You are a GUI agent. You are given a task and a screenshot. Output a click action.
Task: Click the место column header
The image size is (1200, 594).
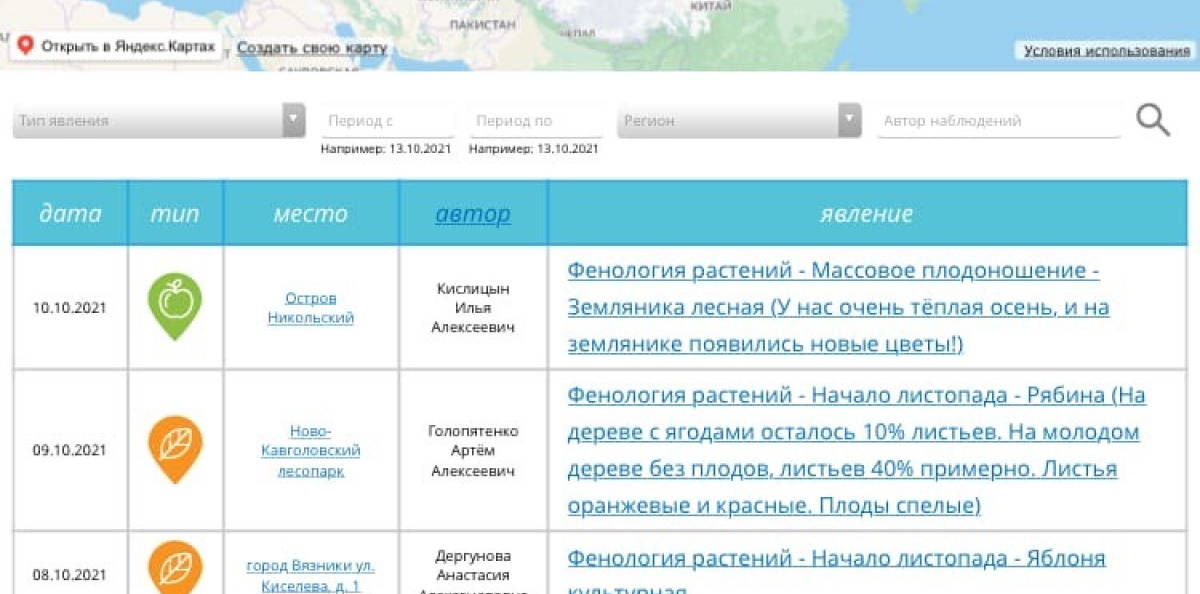(311, 213)
